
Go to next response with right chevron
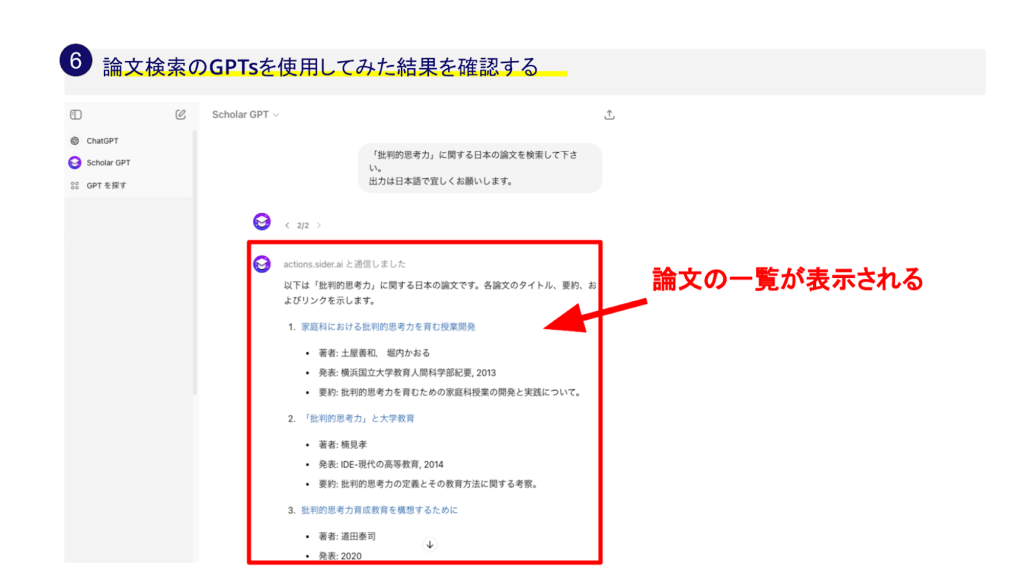click(x=320, y=226)
